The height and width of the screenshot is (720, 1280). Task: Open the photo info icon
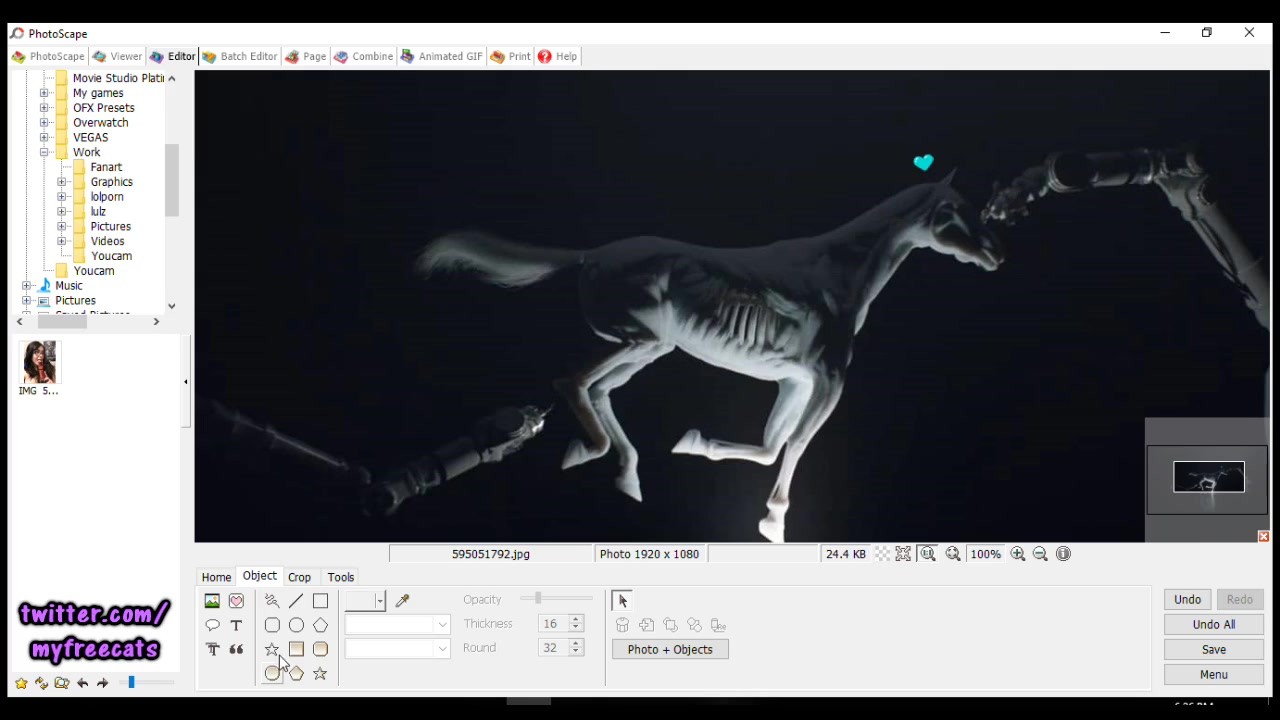click(1063, 554)
